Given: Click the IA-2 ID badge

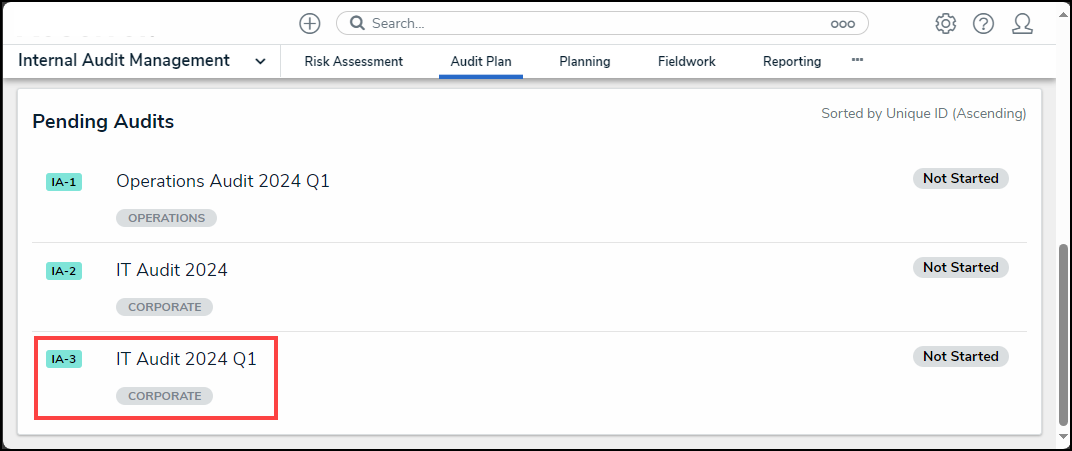Looking at the screenshot, I should [x=64, y=271].
